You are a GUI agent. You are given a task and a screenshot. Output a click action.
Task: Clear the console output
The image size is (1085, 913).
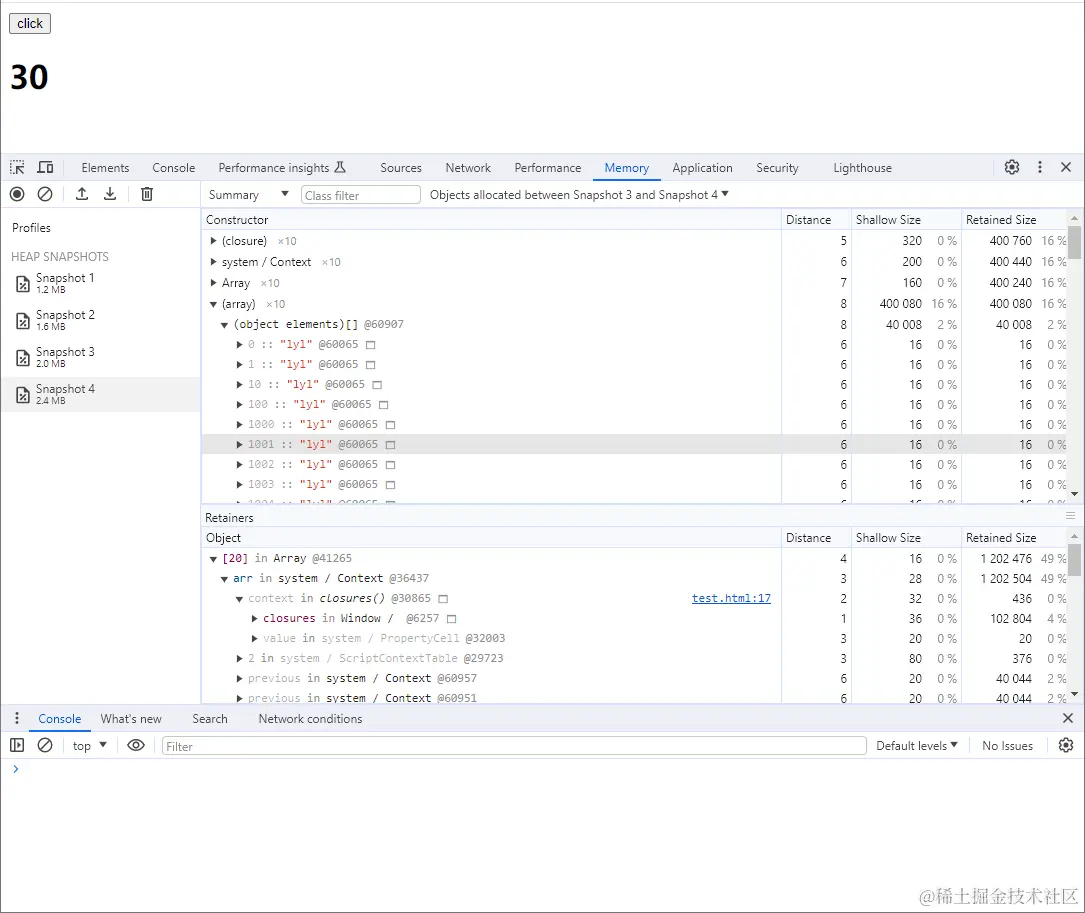click(x=45, y=745)
